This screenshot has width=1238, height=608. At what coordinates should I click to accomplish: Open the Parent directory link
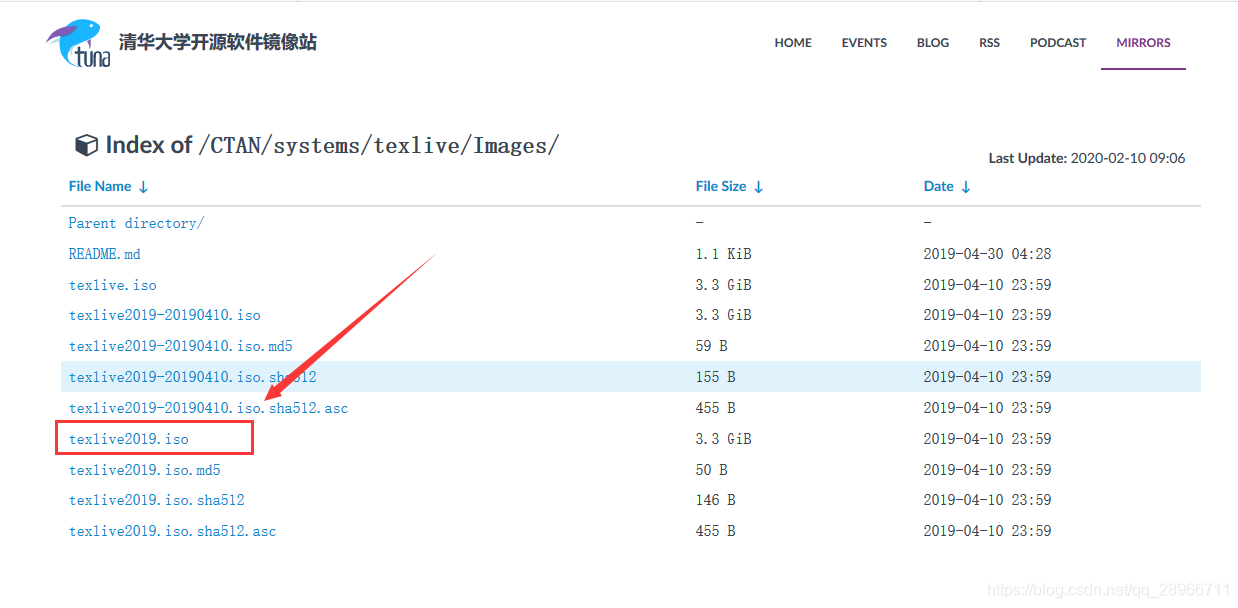tap(136, 223)
